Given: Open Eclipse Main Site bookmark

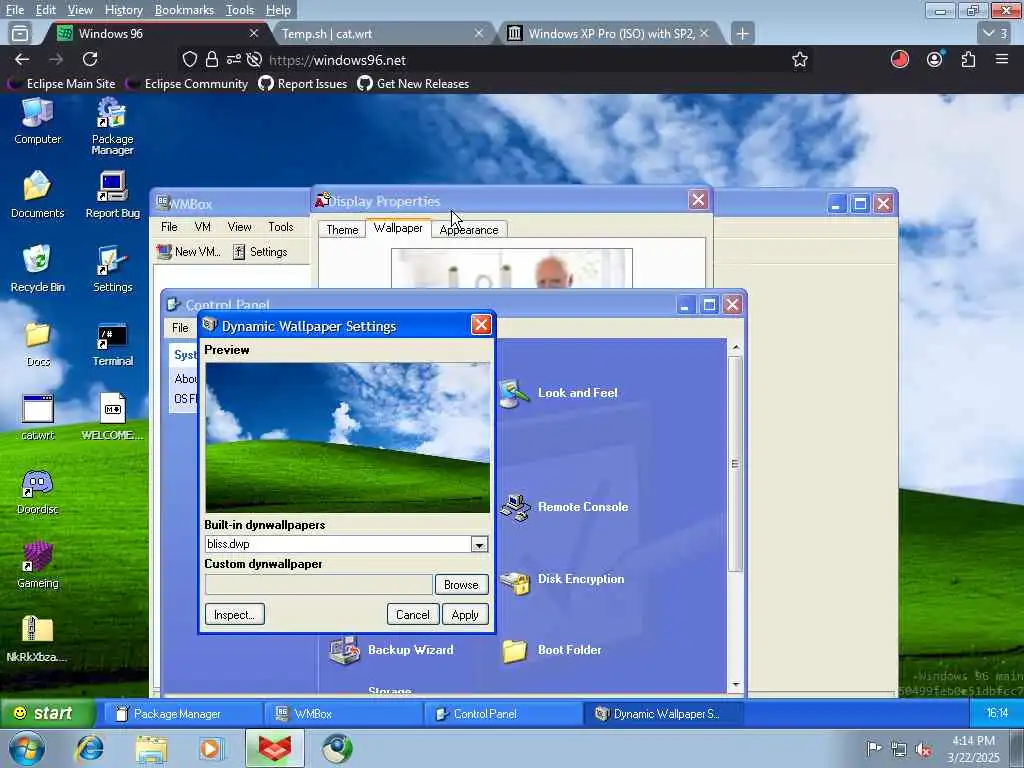Looking at the screenshot, I should [x=63, y=84].
